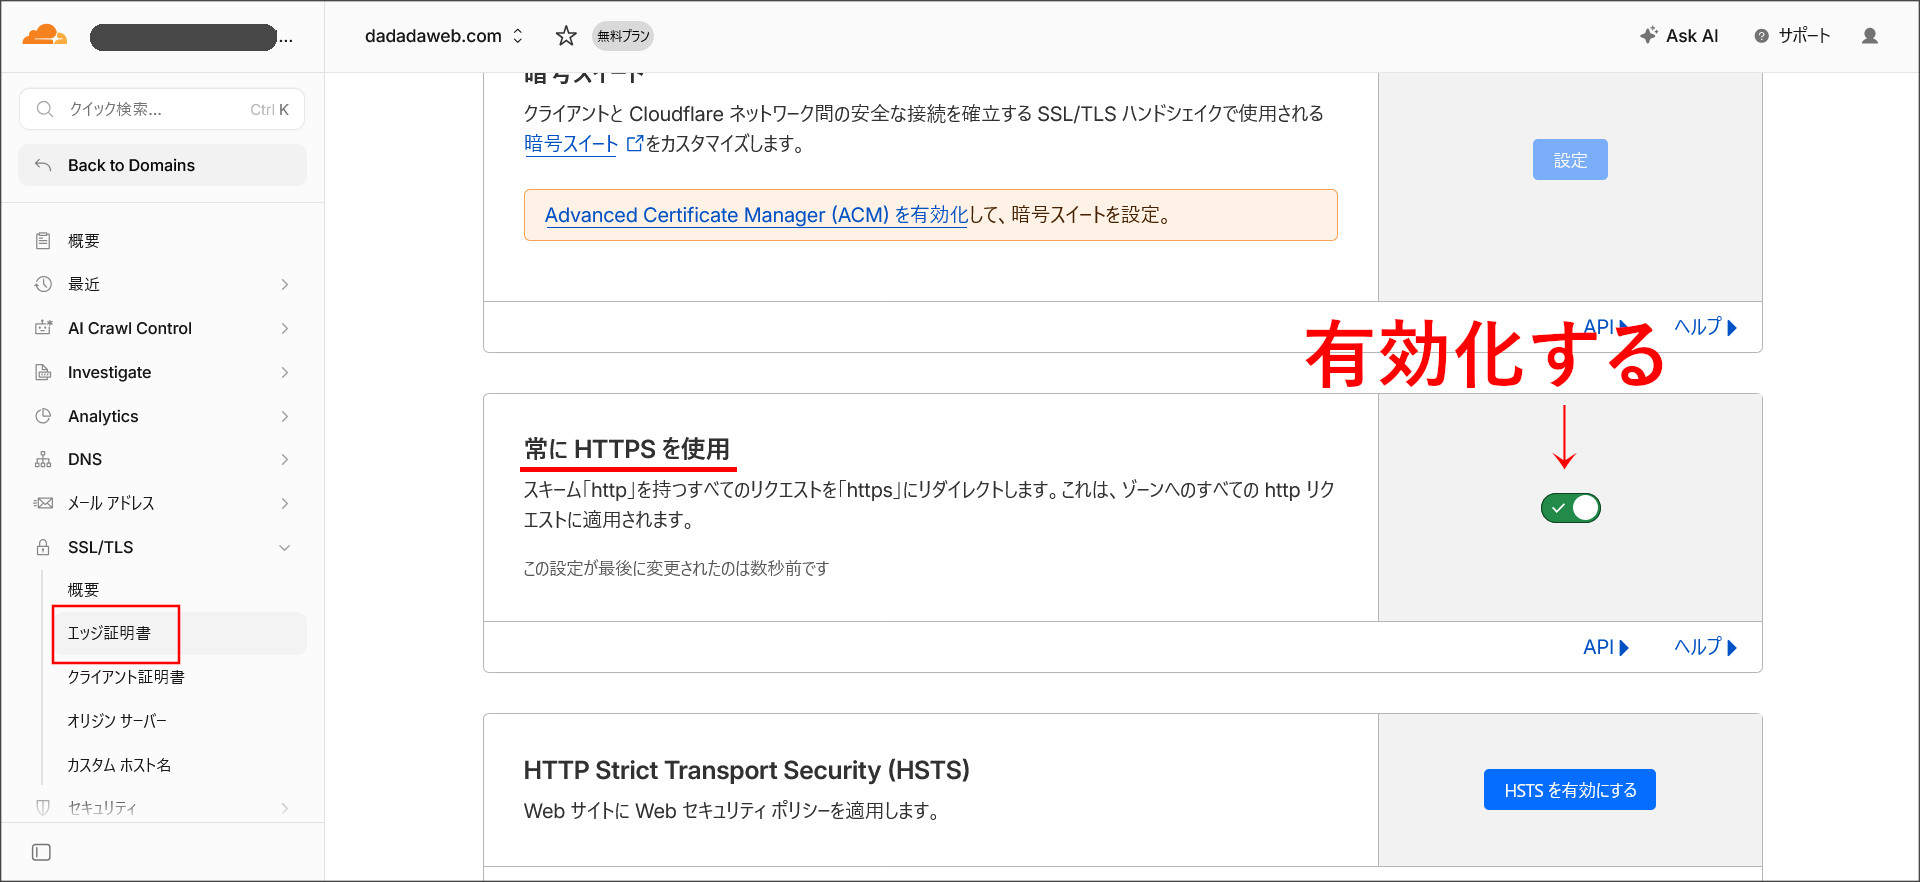The height and width of the screenshot is (882, 1920).
Task: Collapse the SSL/TLS section chevron
Action: (x=285, y=547)
